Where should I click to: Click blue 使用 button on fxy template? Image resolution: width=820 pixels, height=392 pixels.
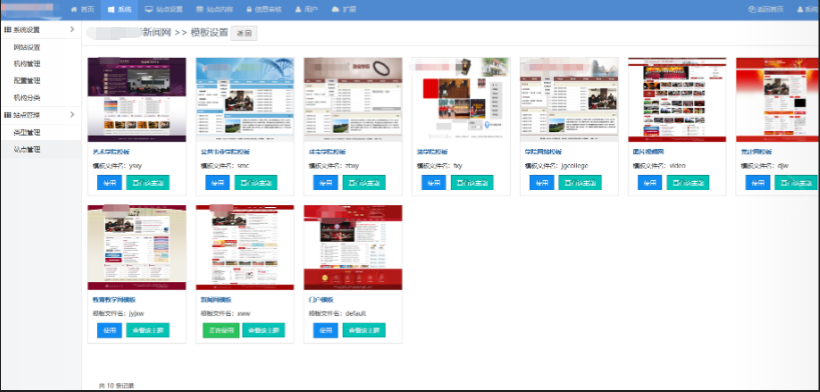(434, 182)
